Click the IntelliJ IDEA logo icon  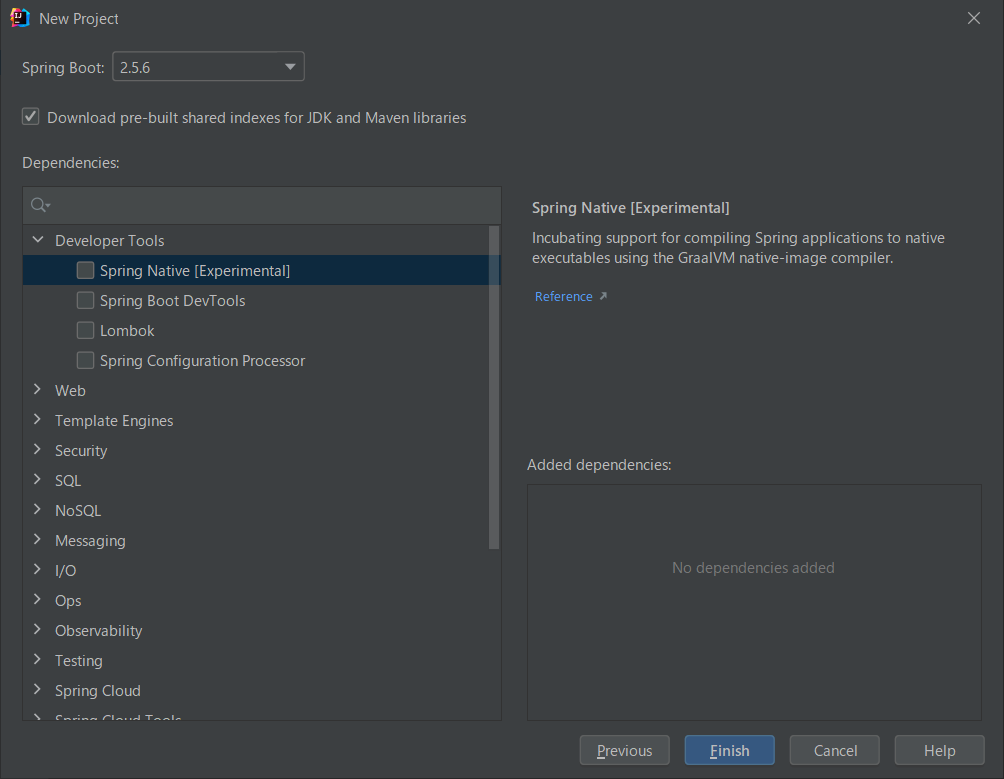[x=19, y=17]
